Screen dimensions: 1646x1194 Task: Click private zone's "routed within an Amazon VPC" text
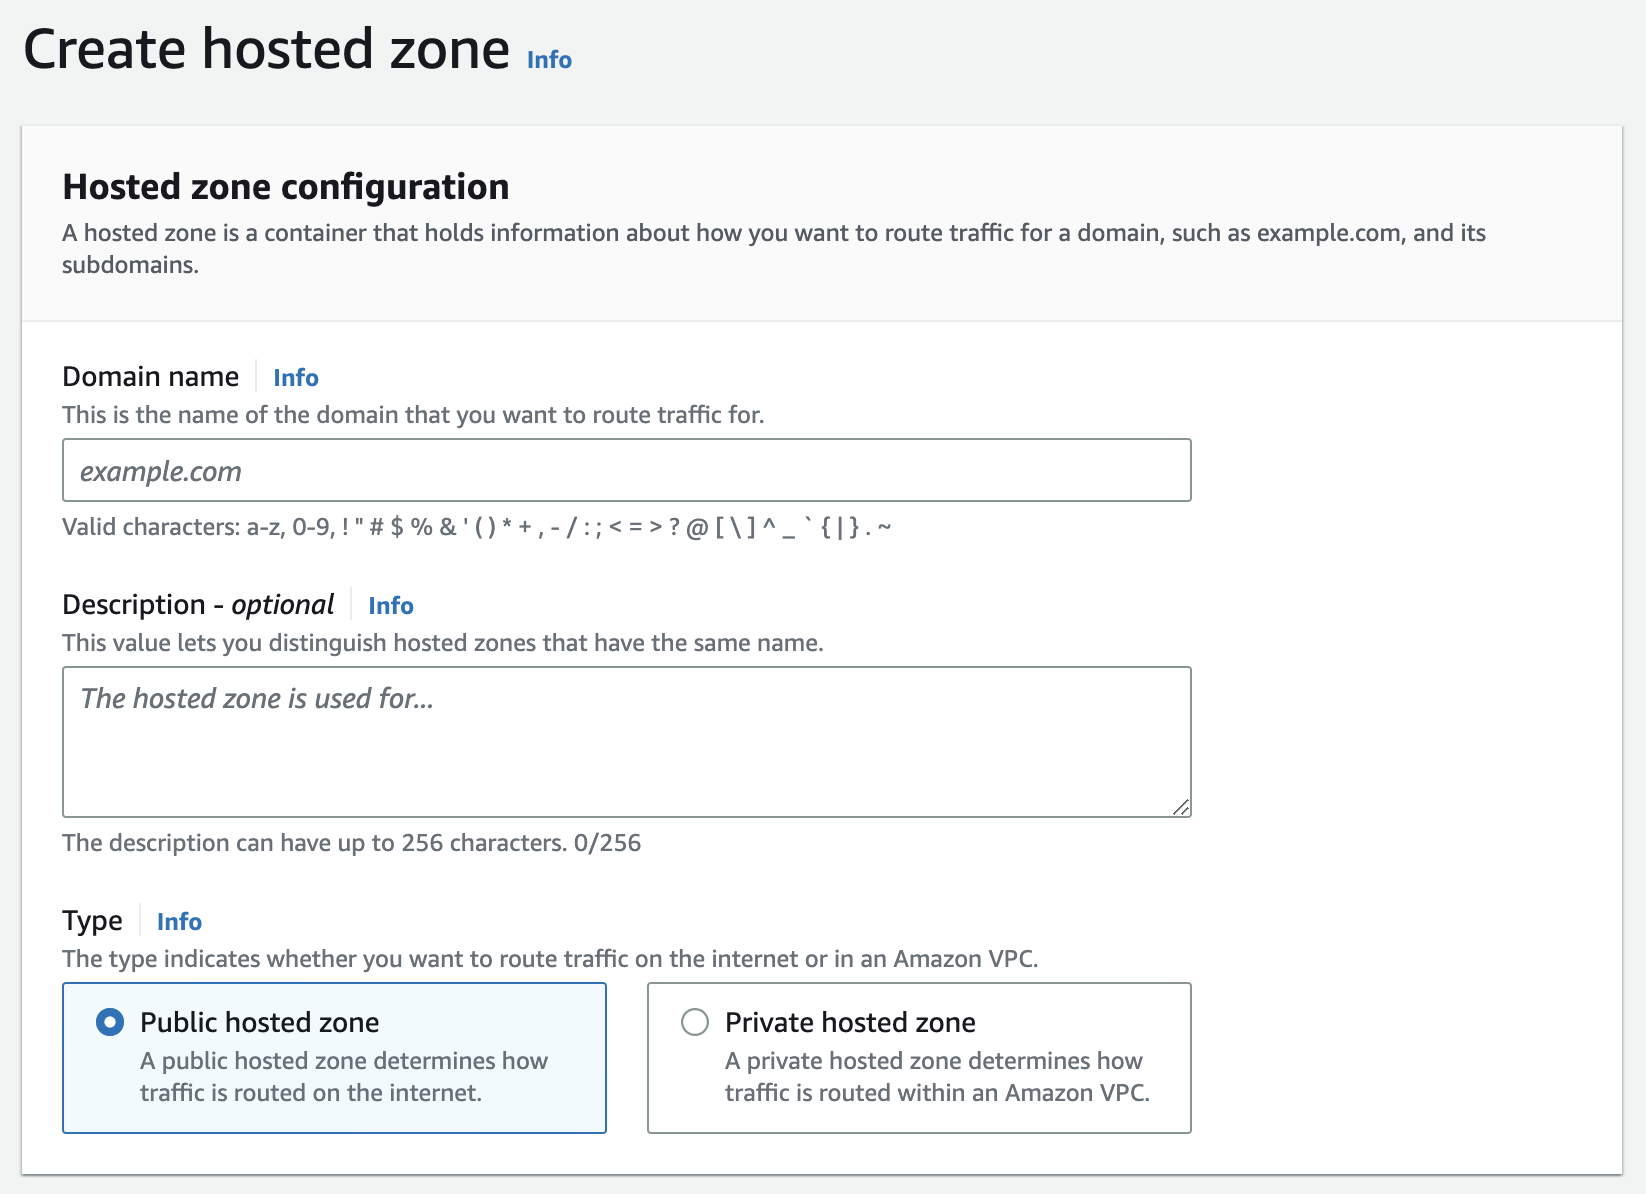(x=937, y=1093)
